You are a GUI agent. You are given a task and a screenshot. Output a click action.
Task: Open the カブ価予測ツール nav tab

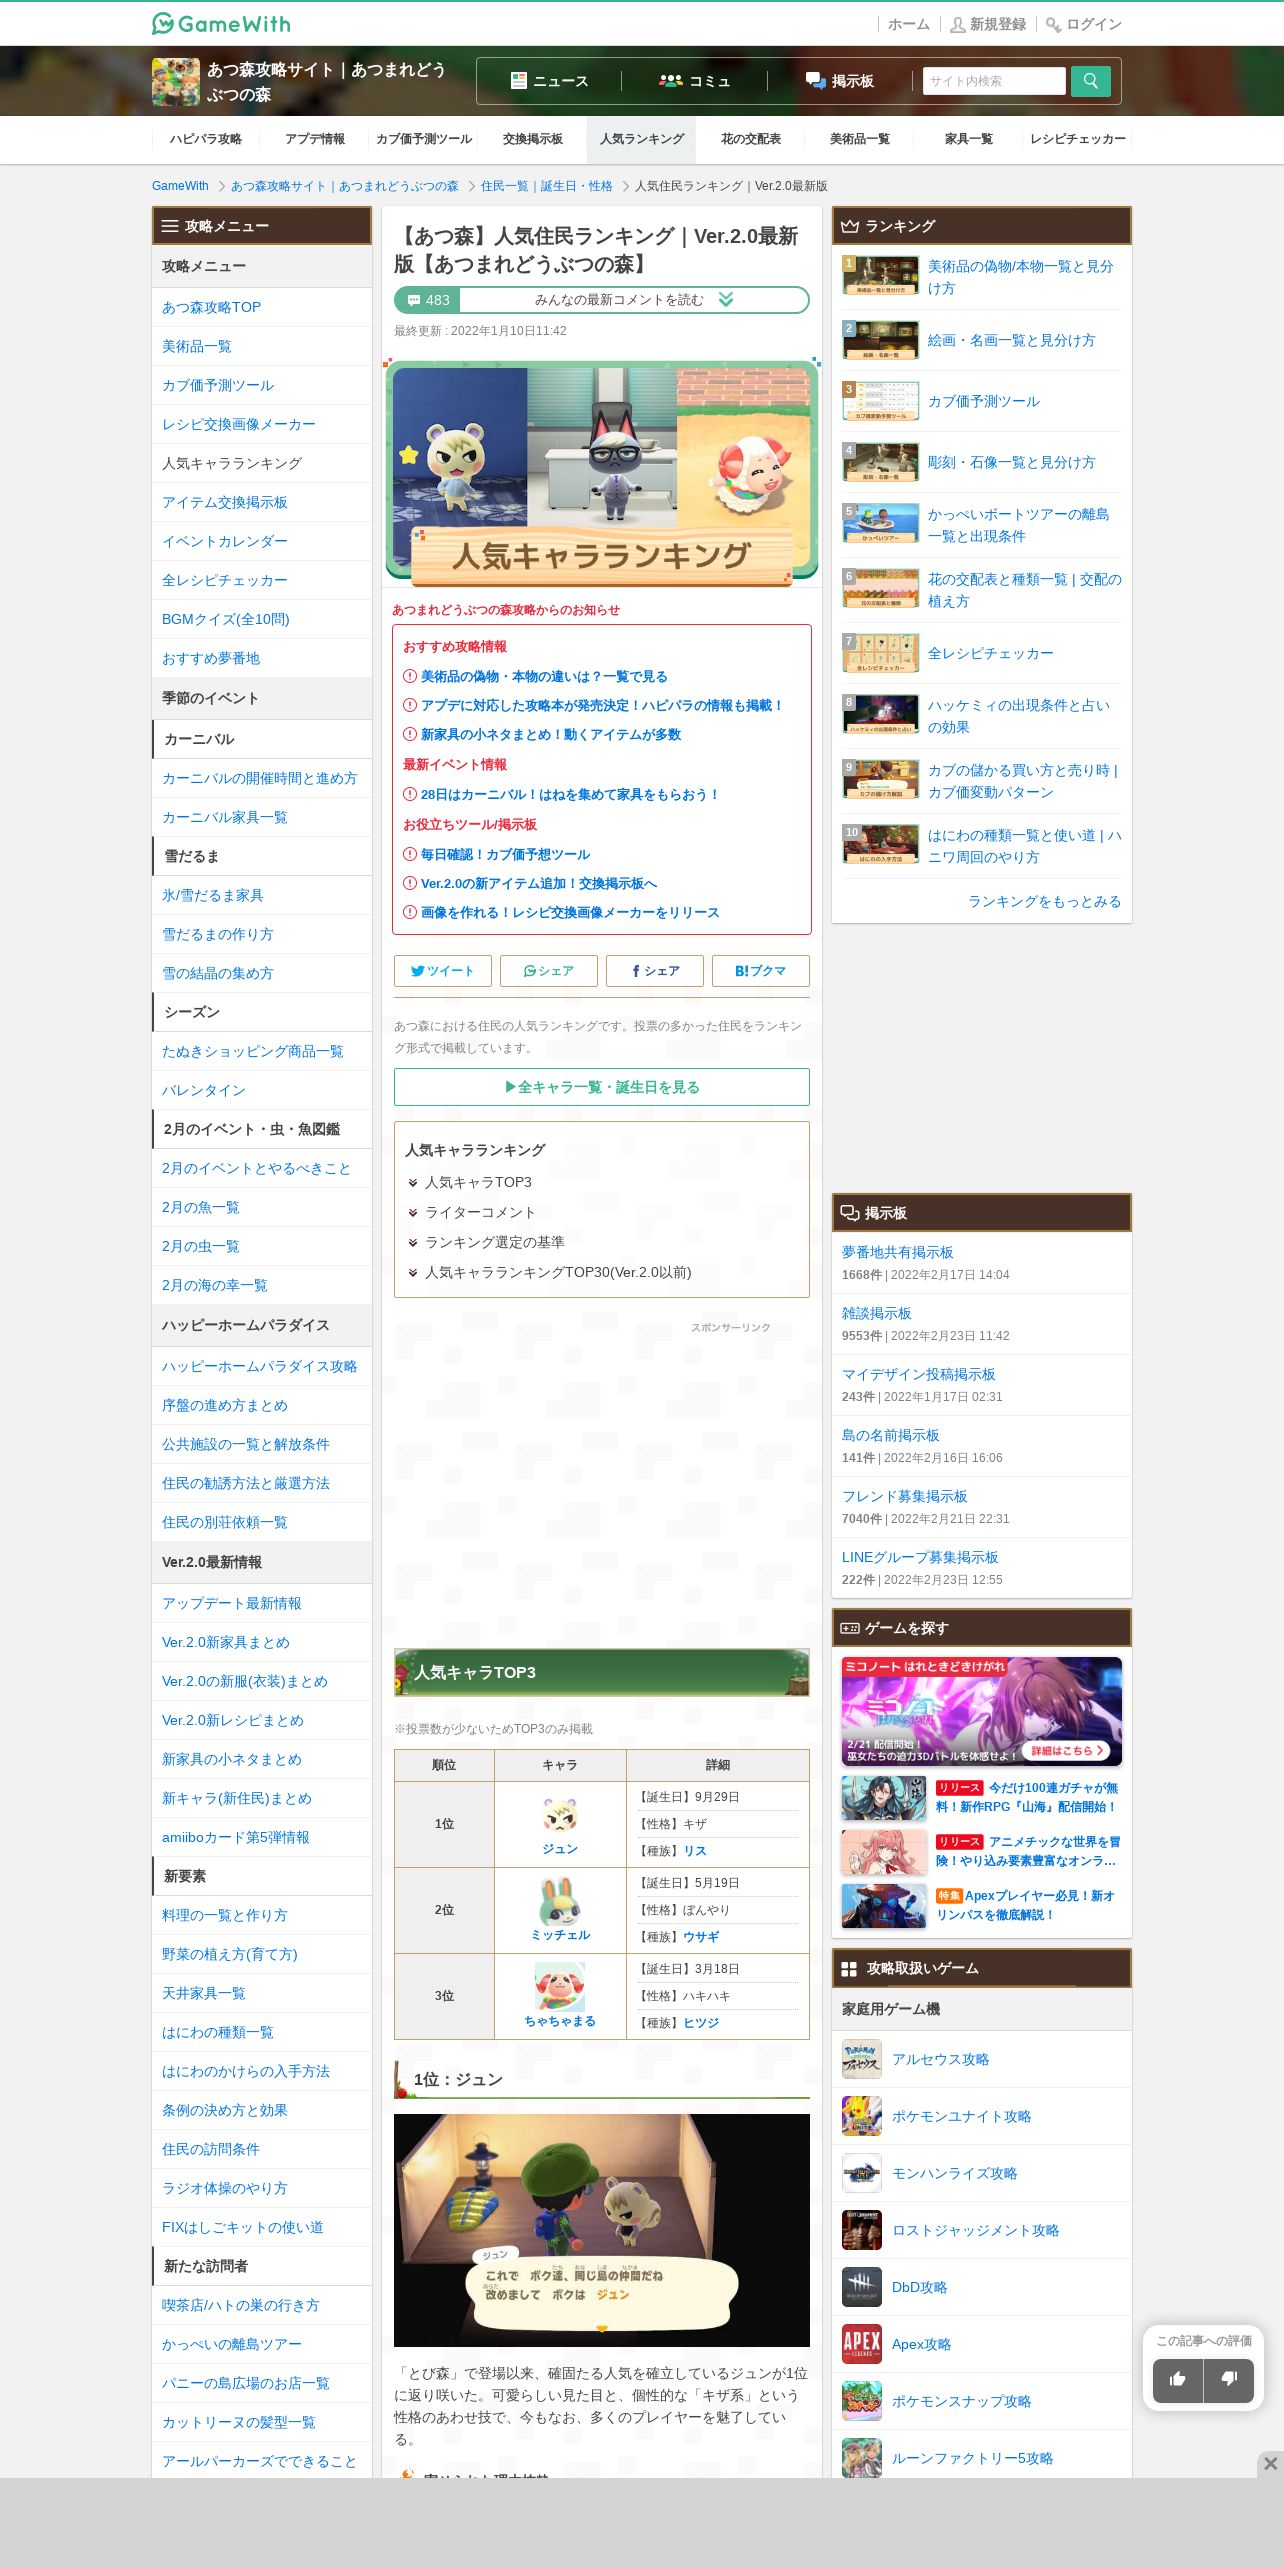[424, 139]
